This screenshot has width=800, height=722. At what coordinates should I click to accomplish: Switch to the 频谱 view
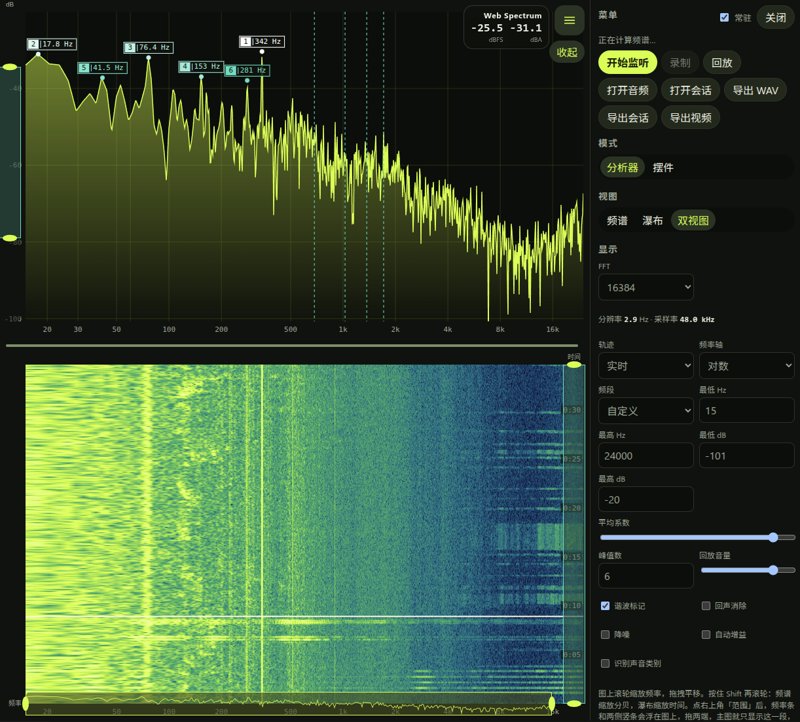(617, 220)
